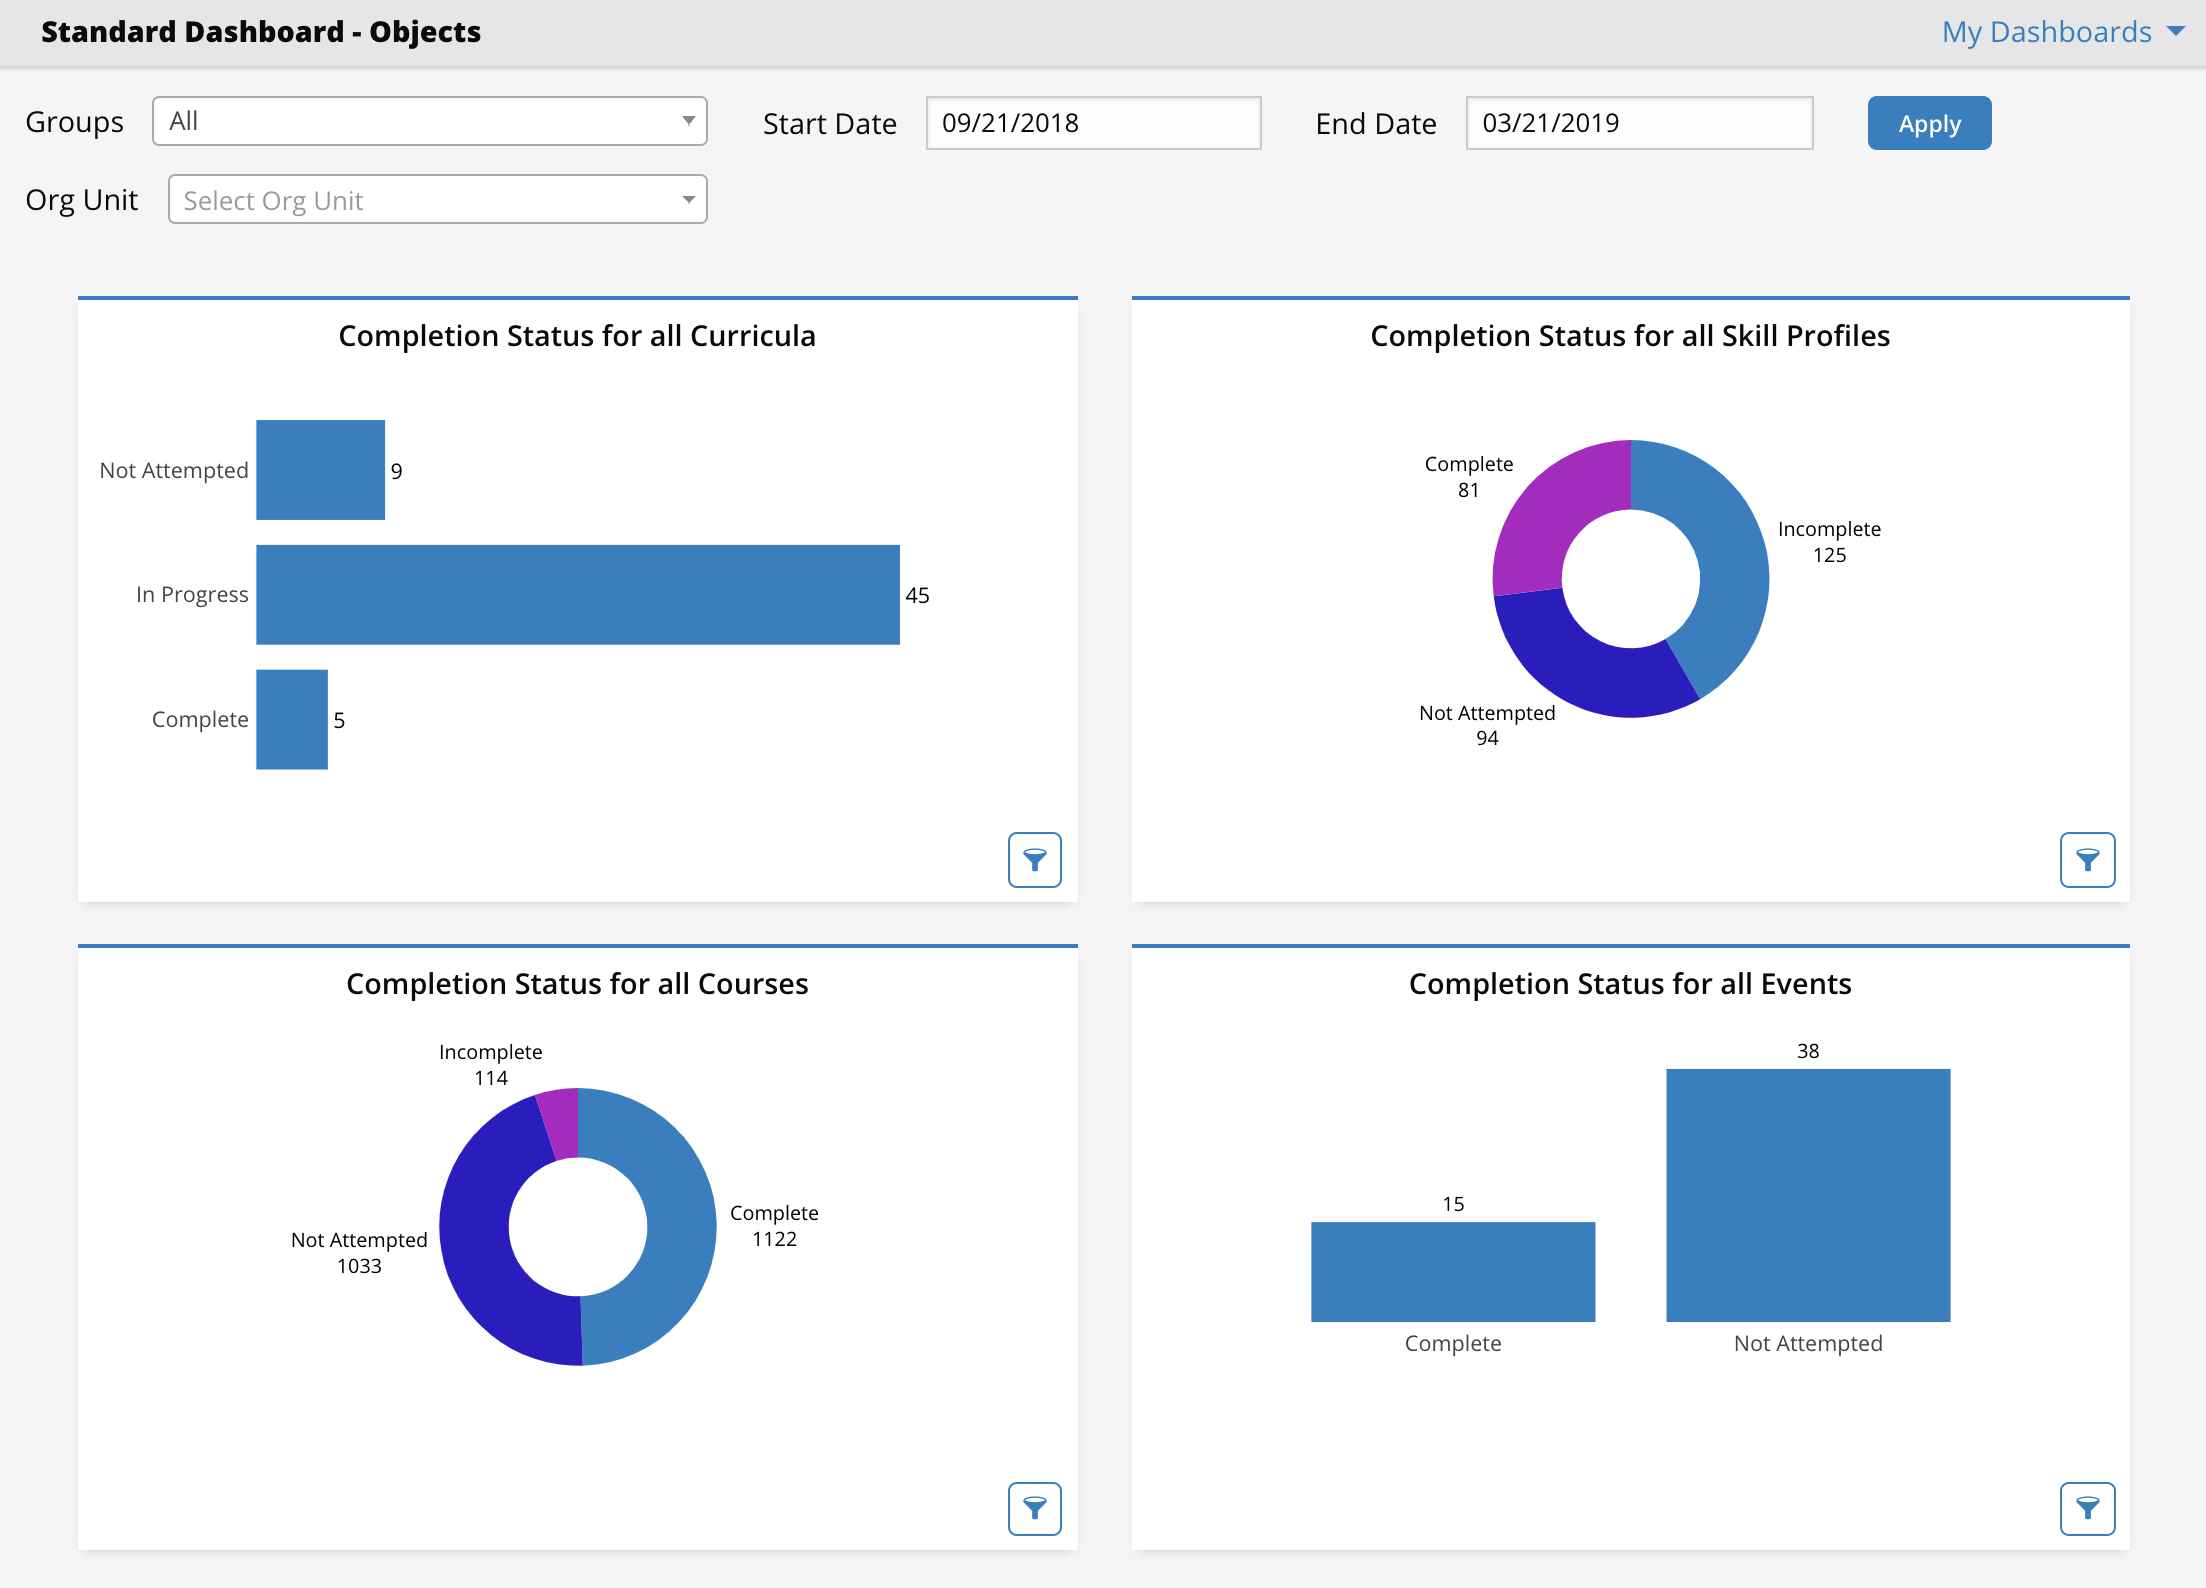Screen dimensions: 2206x1588
Task: Click the Complete bar in Events chart
Action: coord(1452,1271)
